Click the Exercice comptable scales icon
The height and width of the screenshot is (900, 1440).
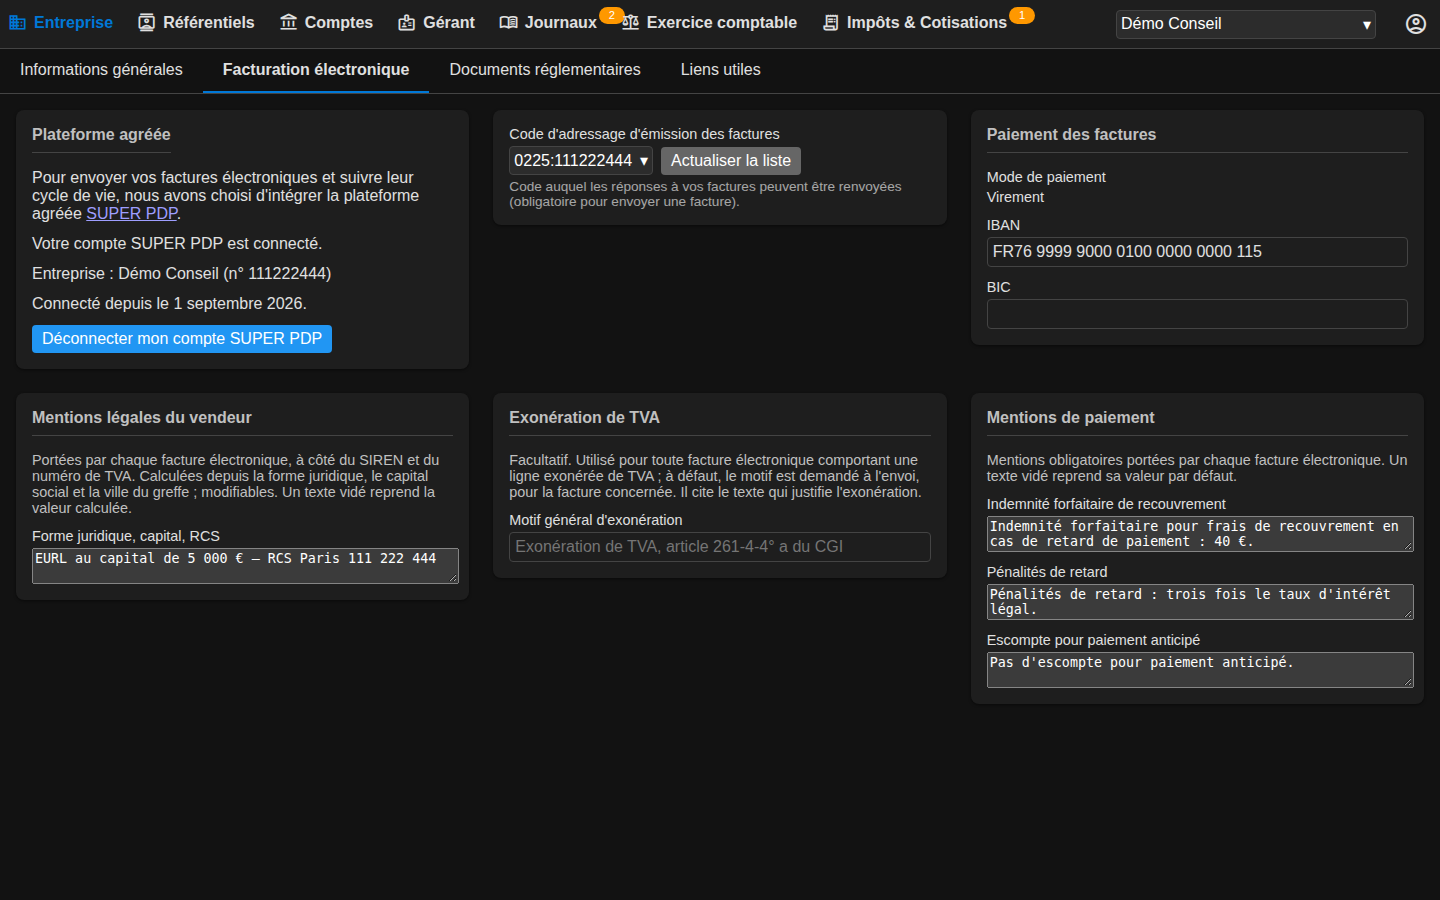(630, 22)
